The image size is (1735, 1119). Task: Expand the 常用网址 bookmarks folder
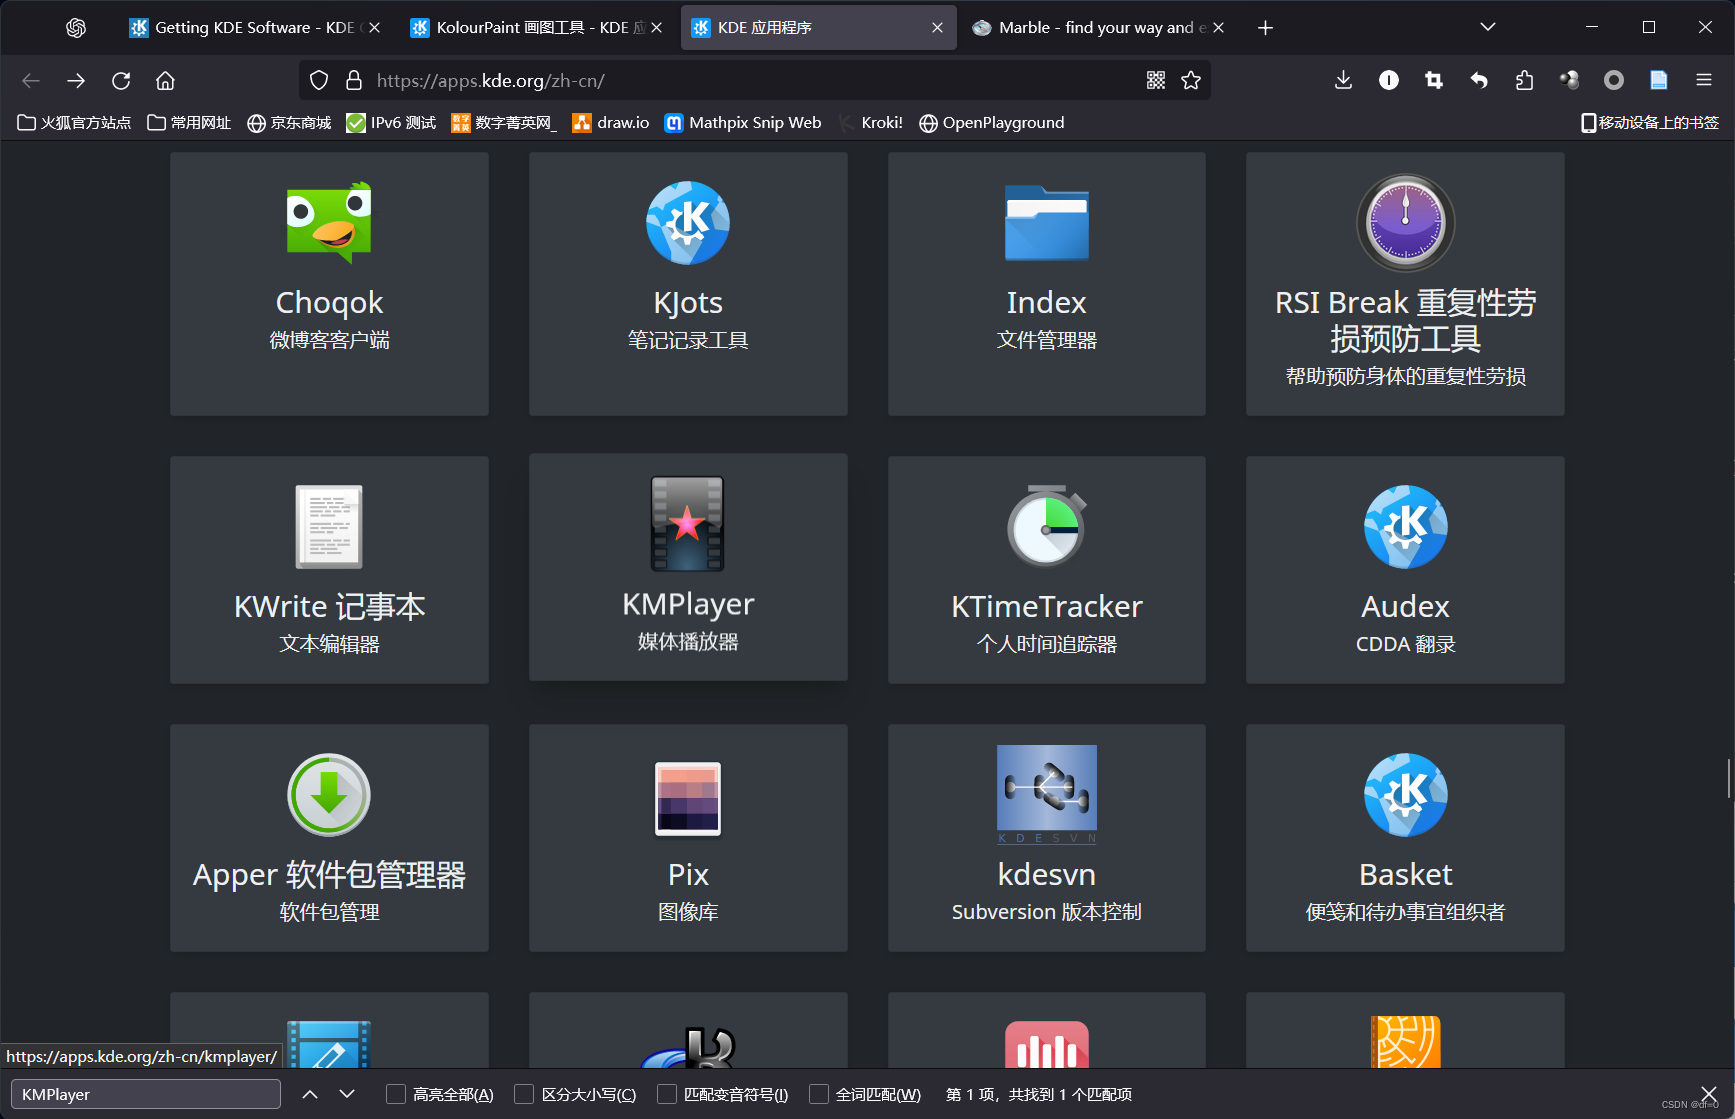190,122
